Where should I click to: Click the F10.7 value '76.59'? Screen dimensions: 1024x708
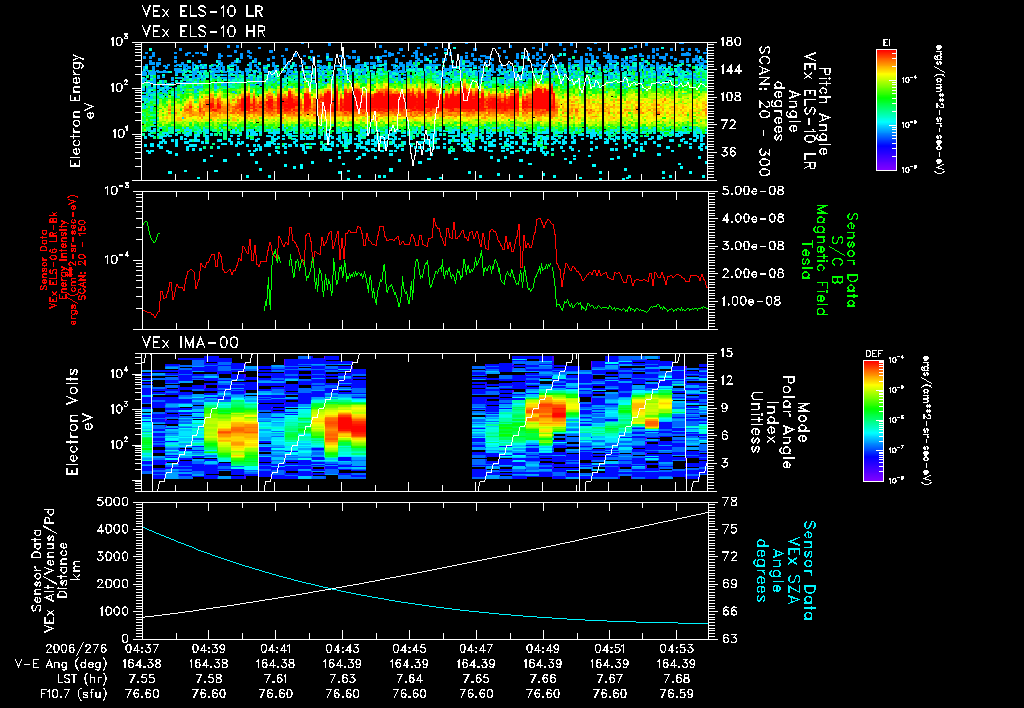pos(677,694)
